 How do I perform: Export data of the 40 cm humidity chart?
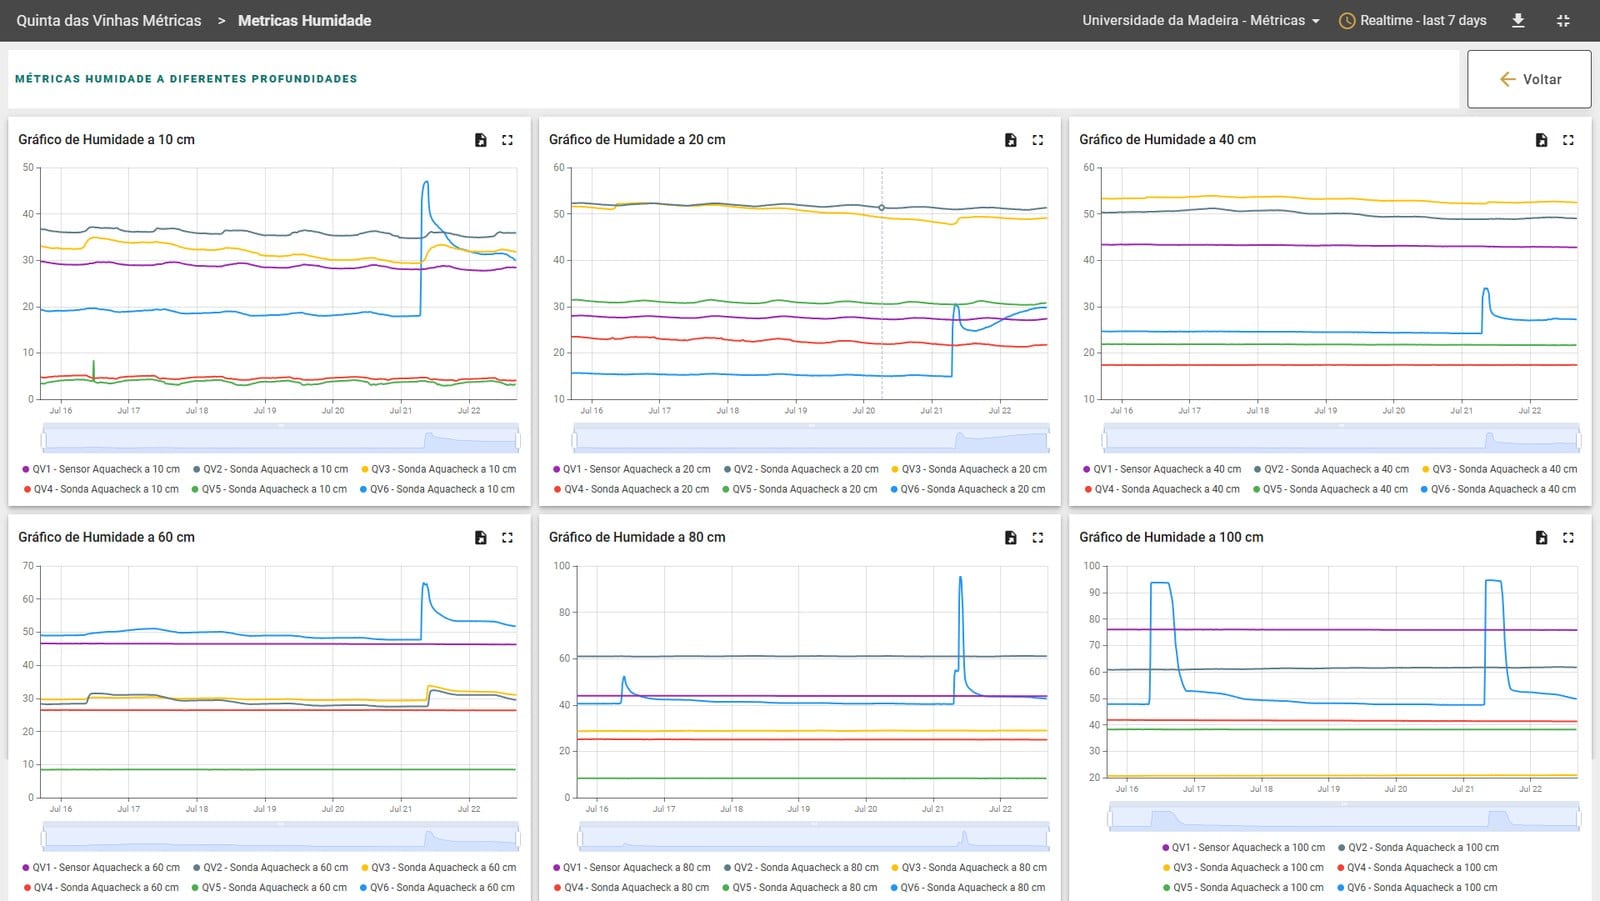click(1542, 140)
